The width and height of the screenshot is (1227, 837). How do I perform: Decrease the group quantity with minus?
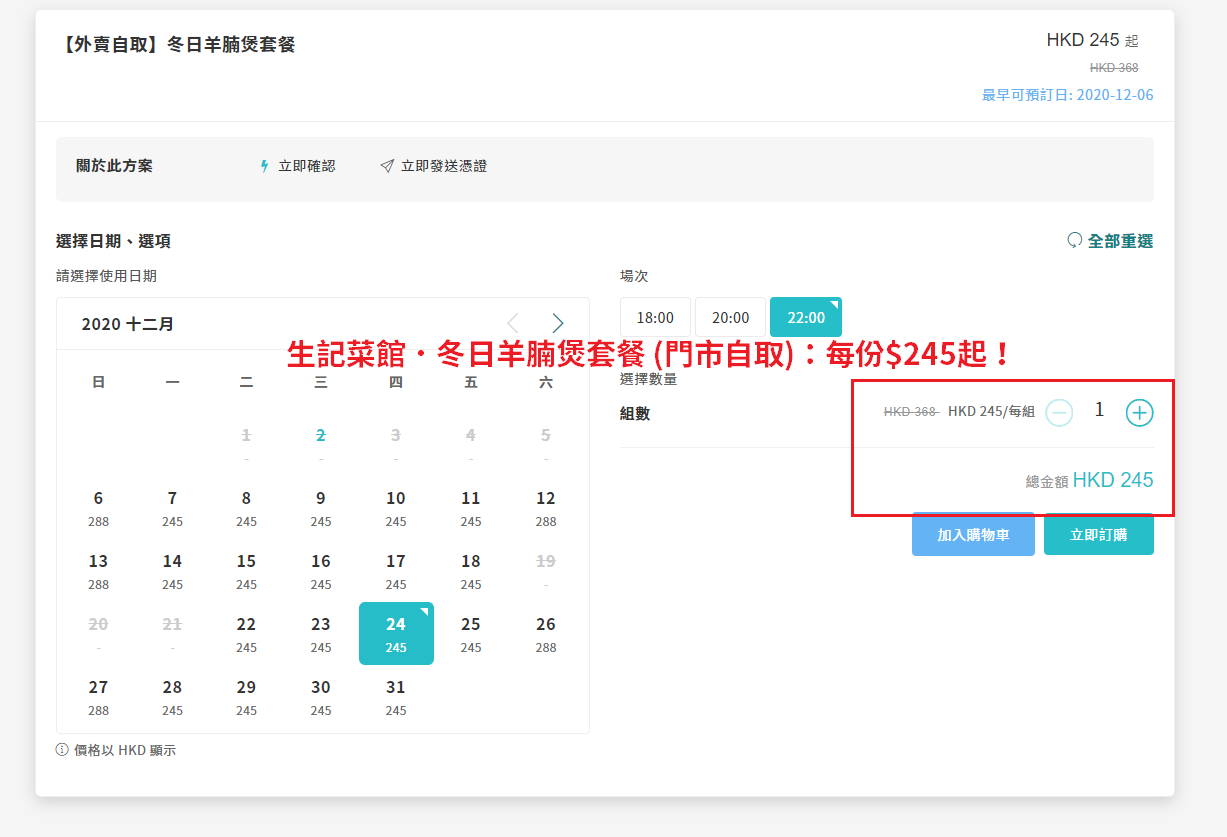1059,412
